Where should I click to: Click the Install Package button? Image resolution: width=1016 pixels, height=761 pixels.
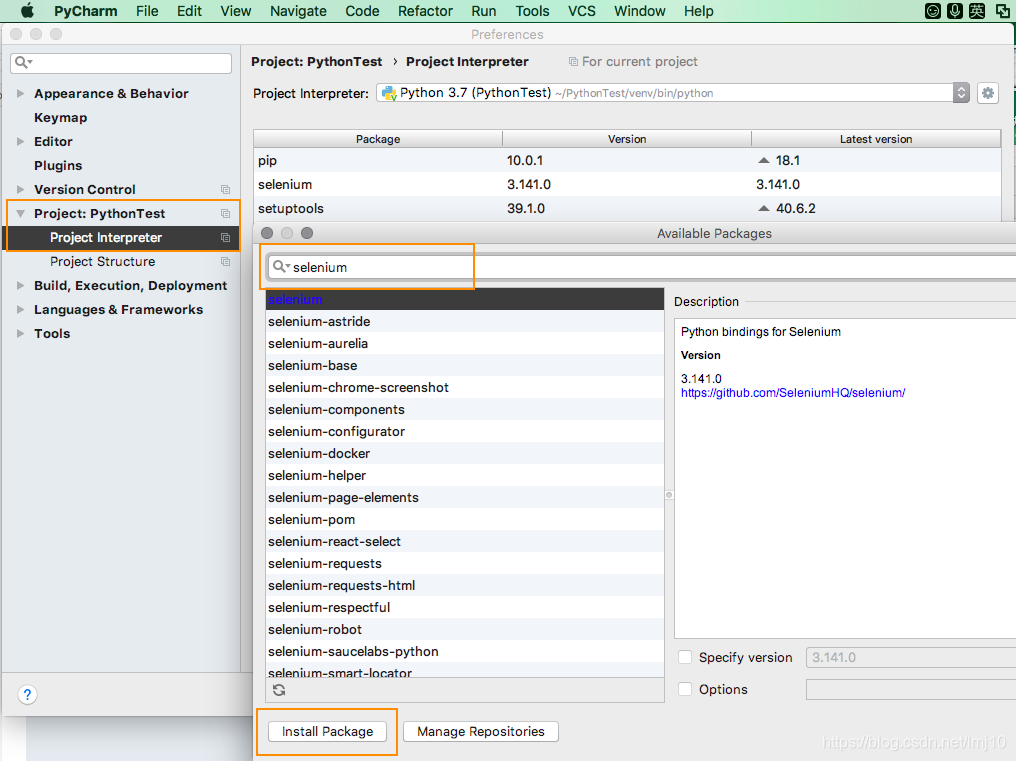pyautogui.click(x=327, y=732)
